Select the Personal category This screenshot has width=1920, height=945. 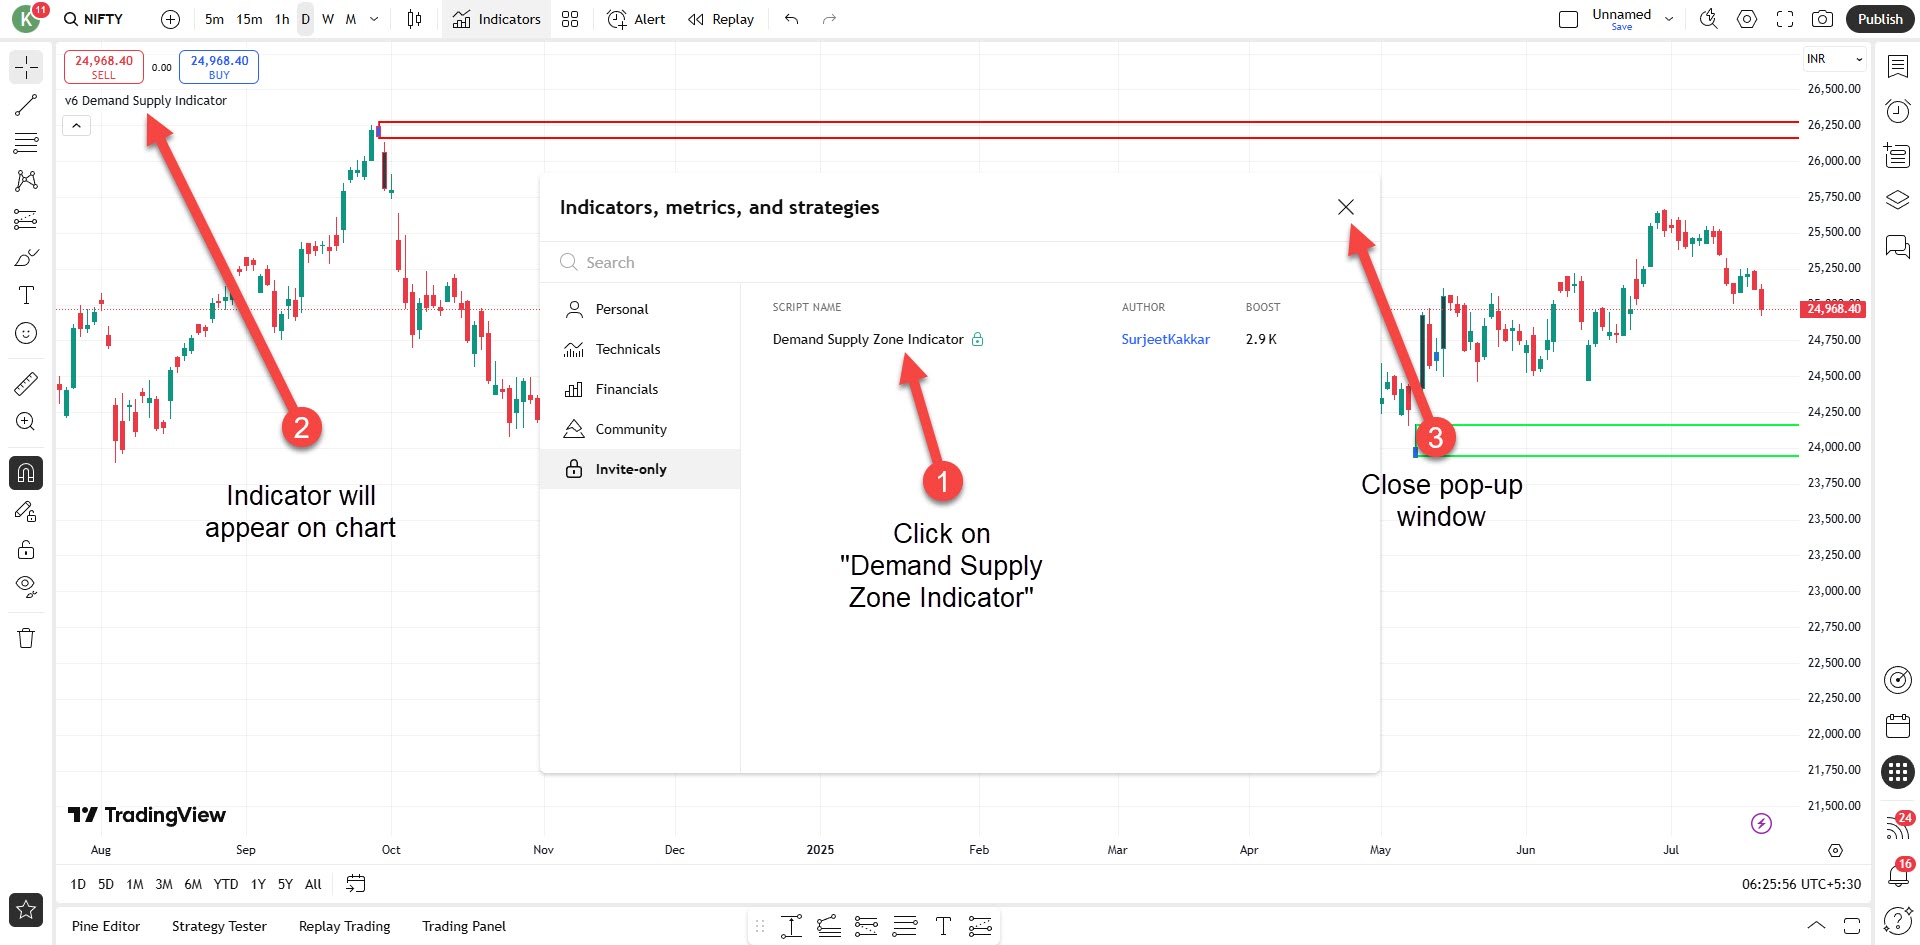click(x=640, y=309)
